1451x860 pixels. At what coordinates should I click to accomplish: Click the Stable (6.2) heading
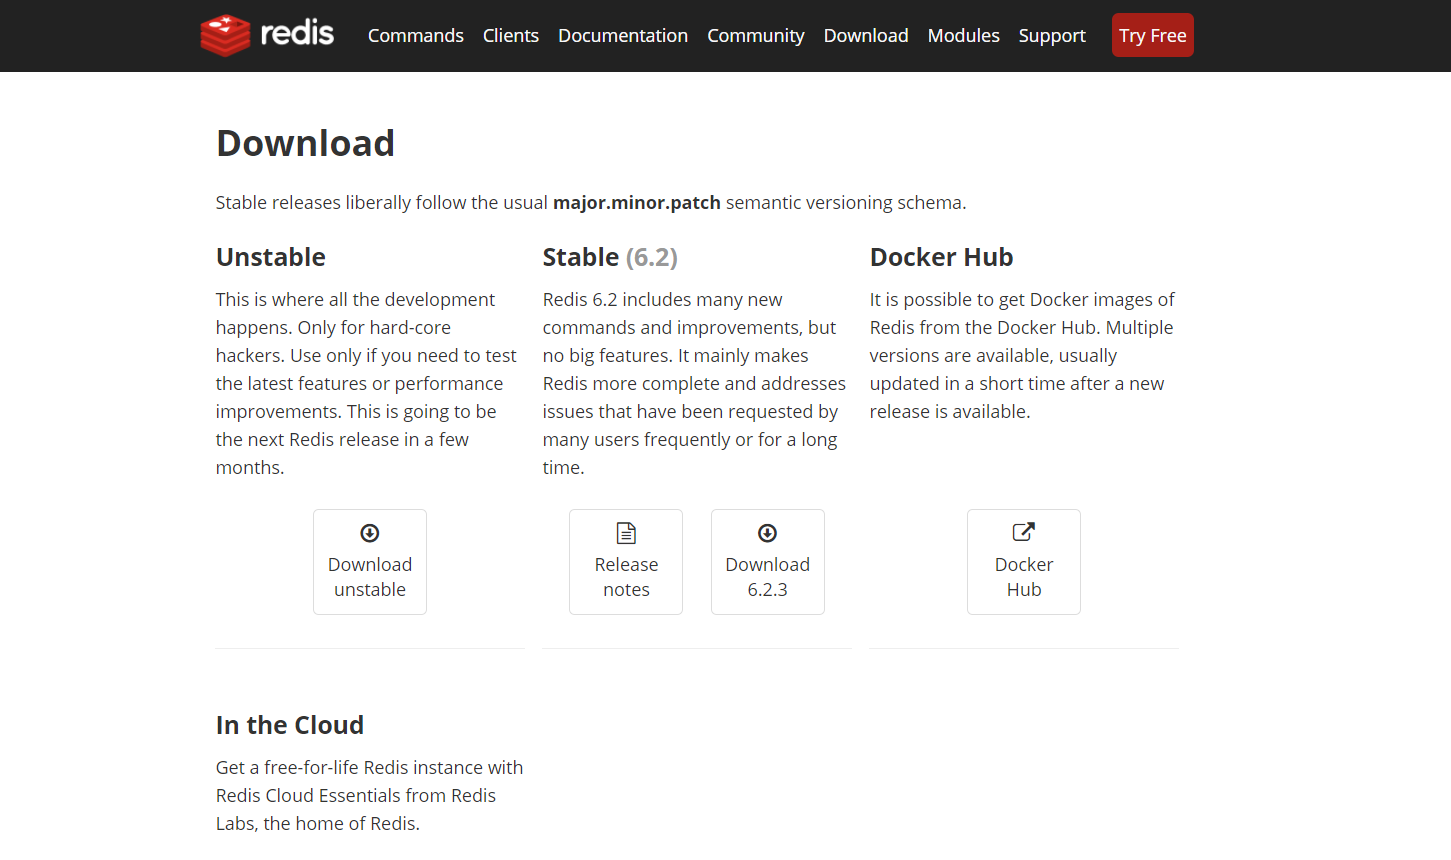tap(610, 257)
